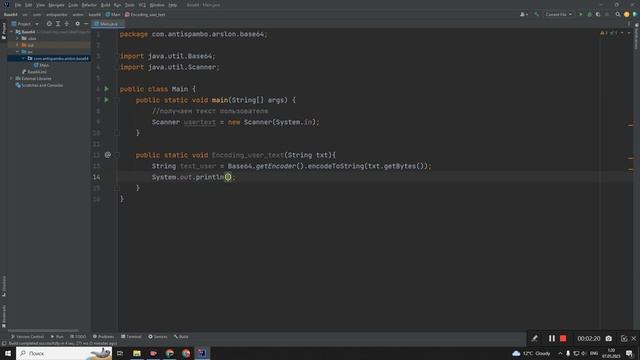Click Main in the navigation breadcrumb
The image size is (640, 360).
113,14
